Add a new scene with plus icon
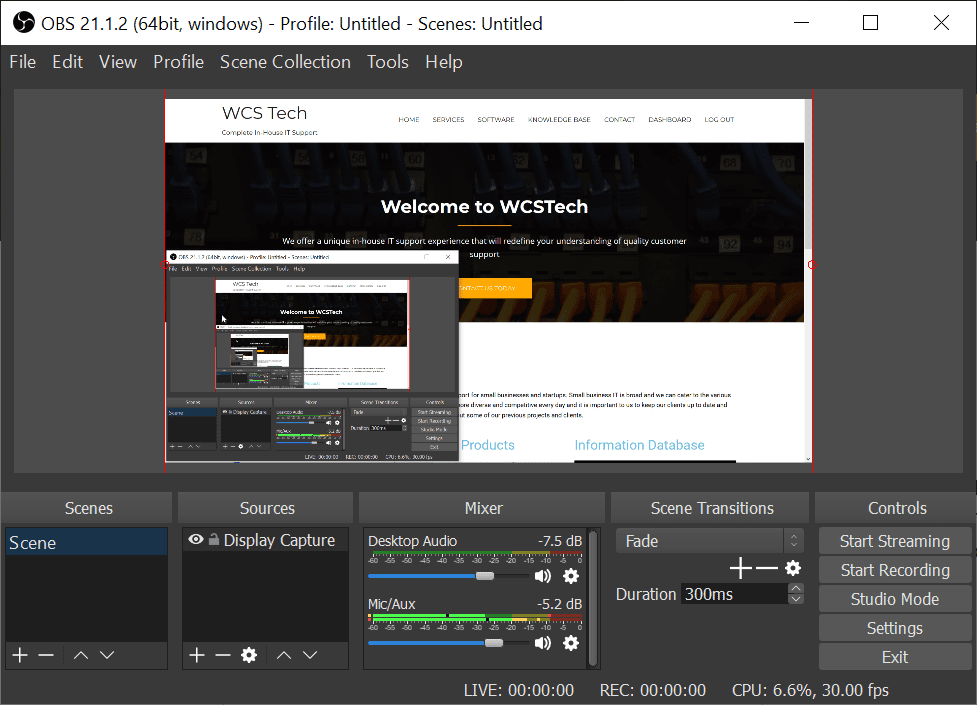Image resolution: width=977 pixels, height=705 pixels. 20,655
